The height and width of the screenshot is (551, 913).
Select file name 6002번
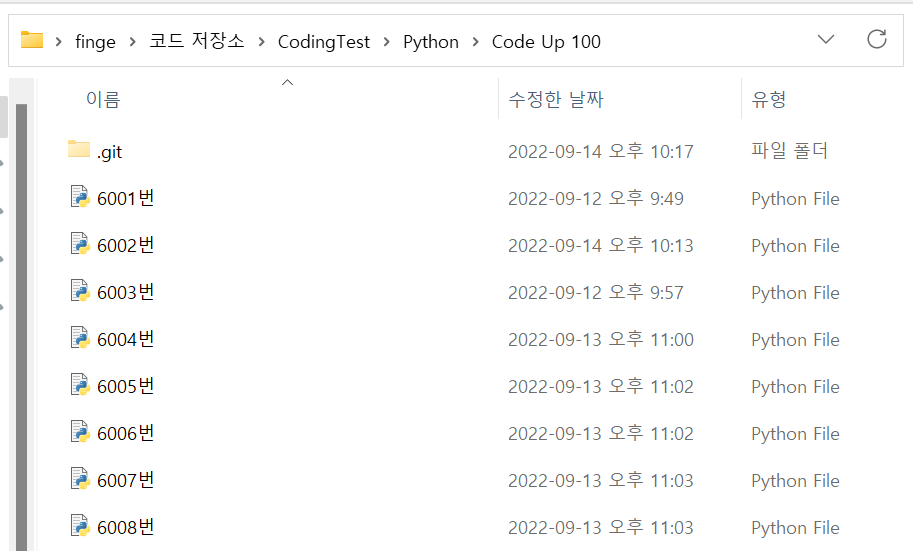[x=126, y=245]
